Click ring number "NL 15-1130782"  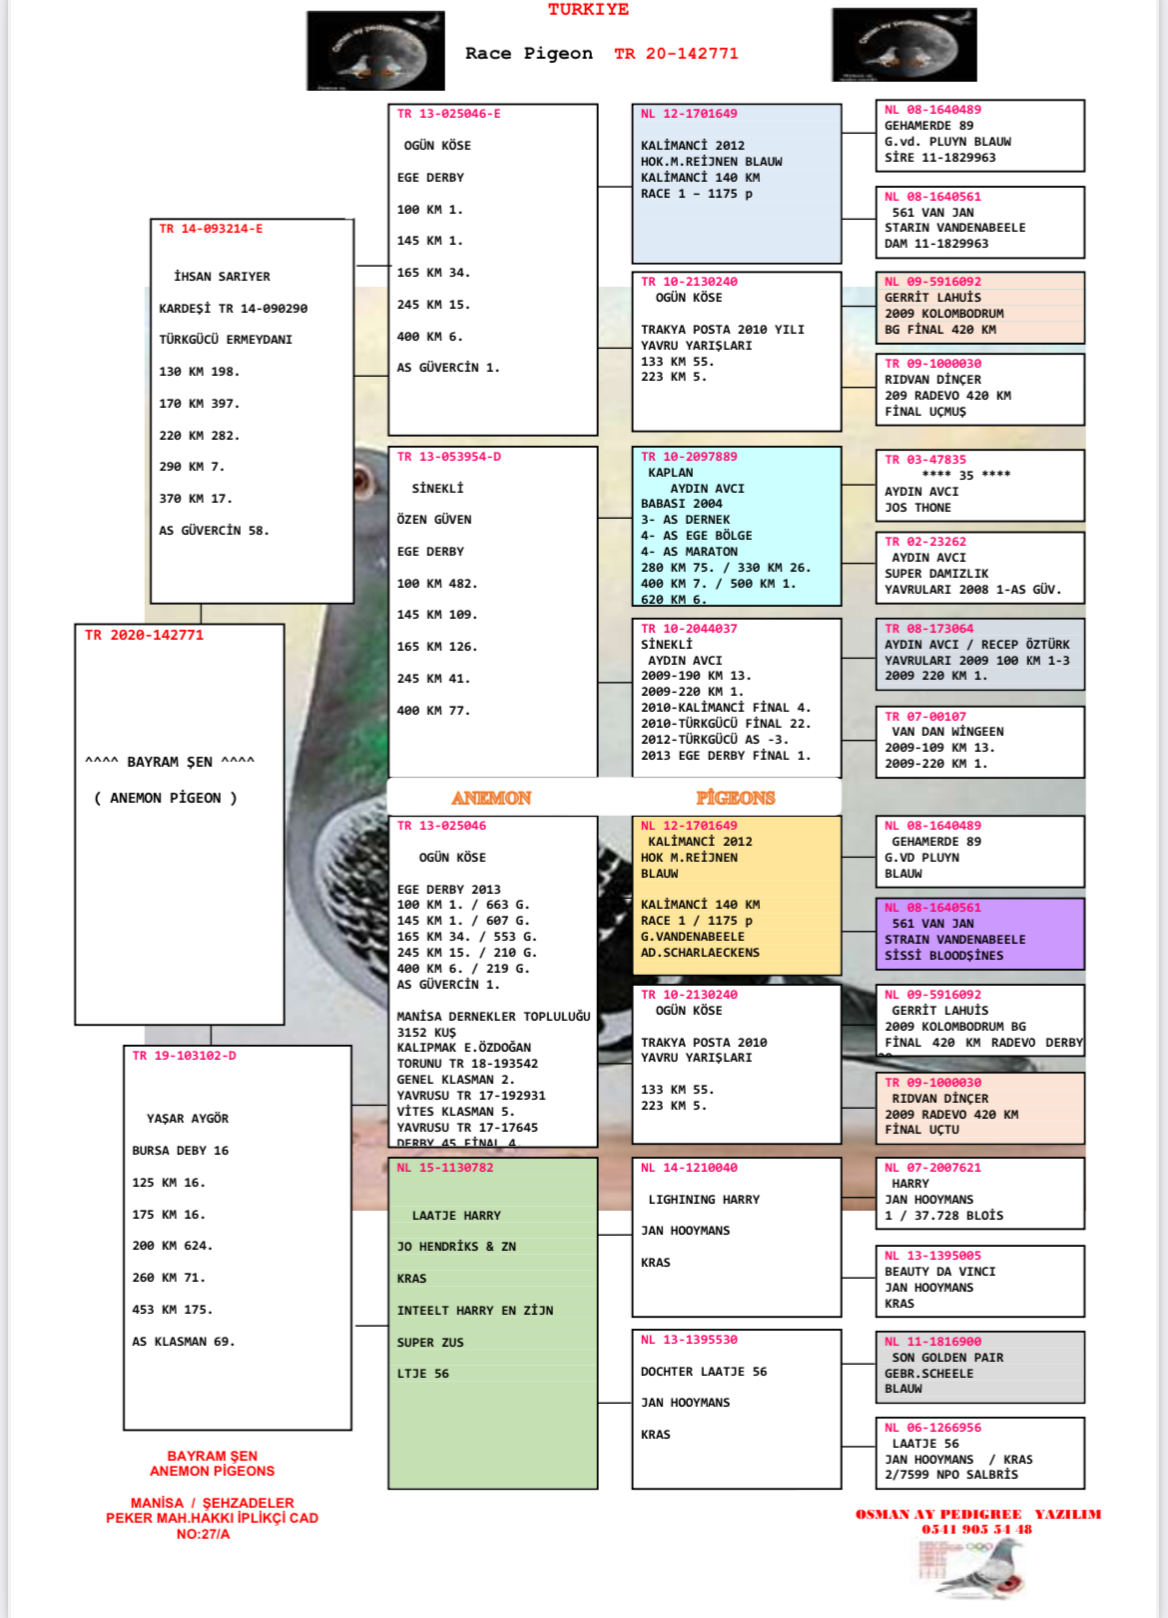pyautogui.click(x=445, y=1167)
